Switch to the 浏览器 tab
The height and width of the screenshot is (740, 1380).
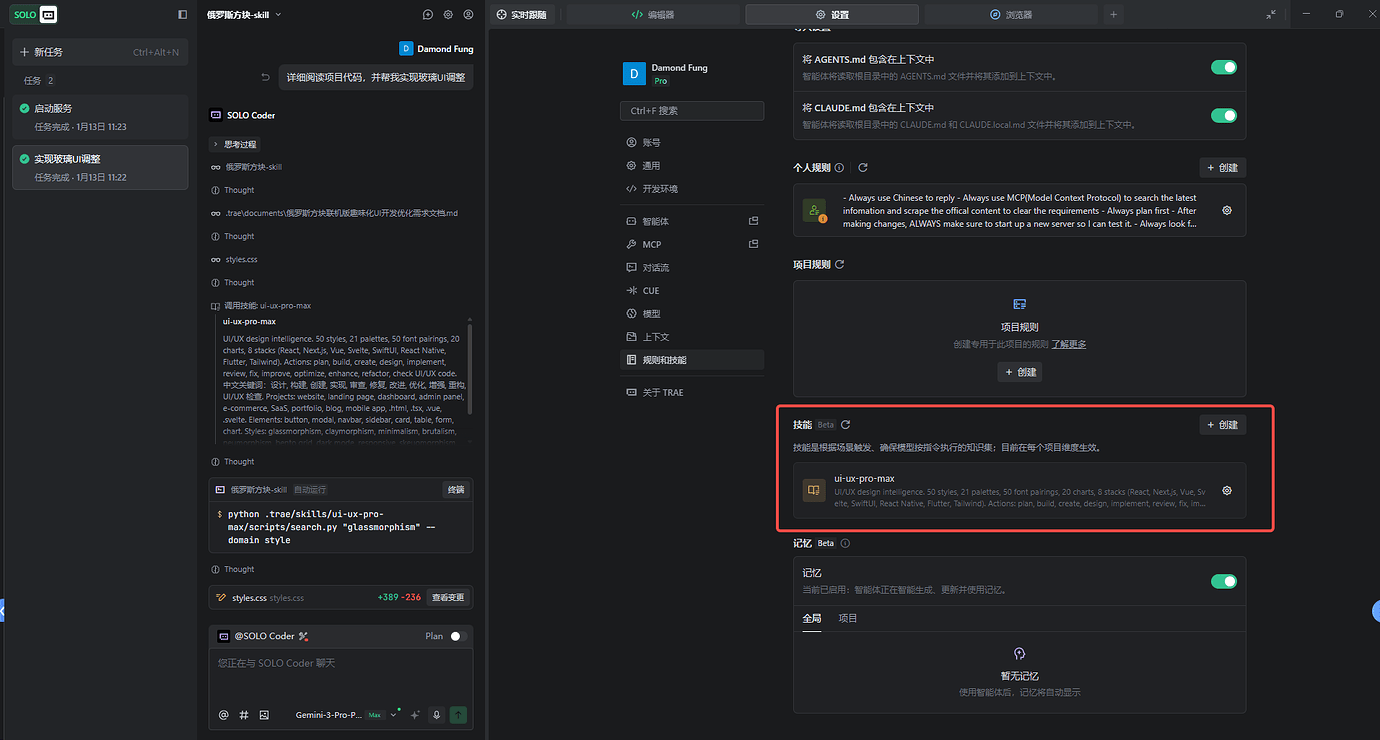tap(1011, 15)
